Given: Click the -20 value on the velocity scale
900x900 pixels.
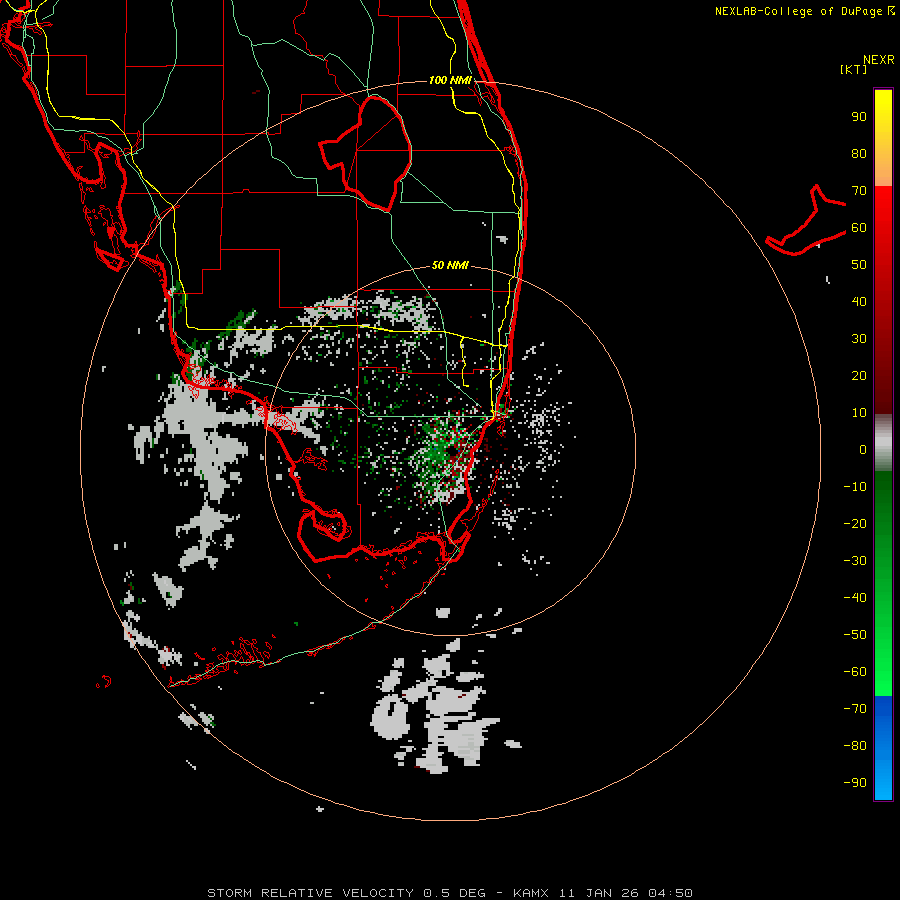Looking at the screenshot, I should pos(855,524).
